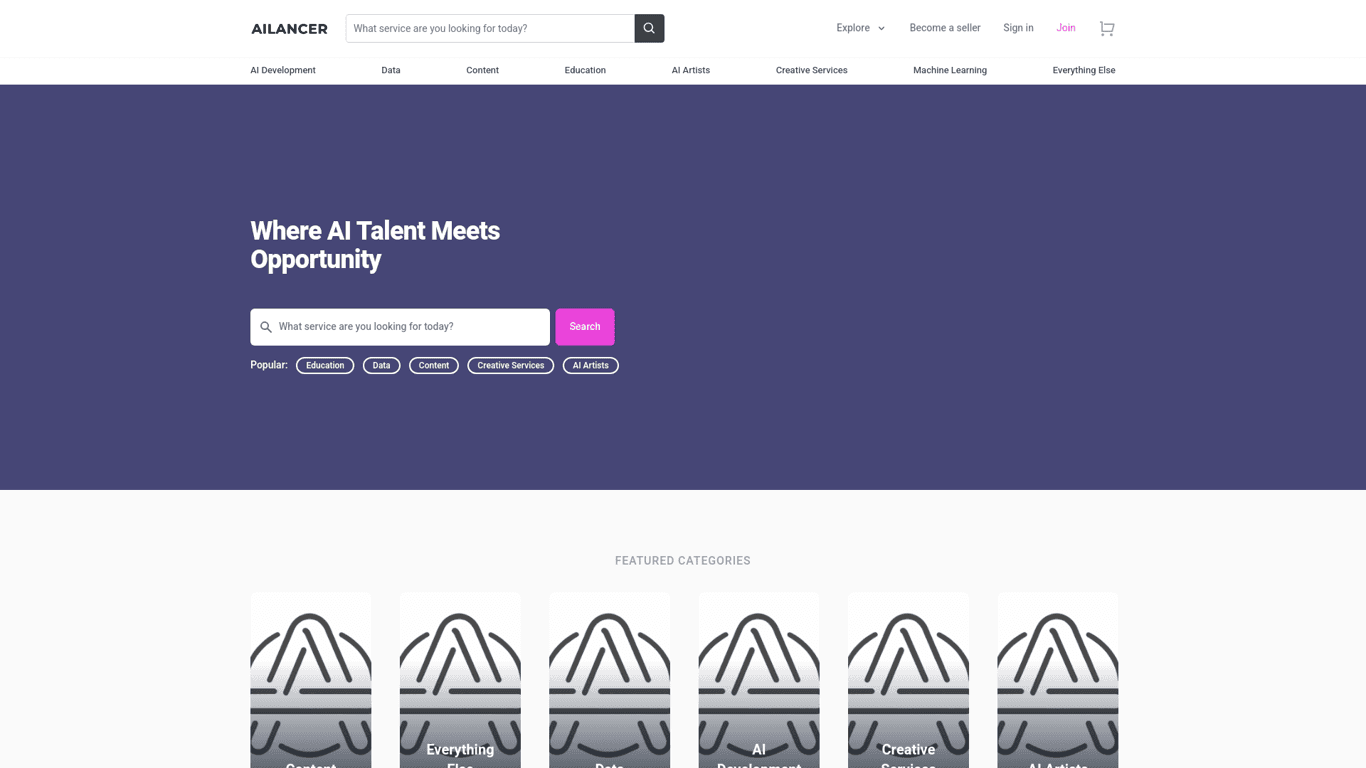Click Sign in link
Image resolution: width=1366 pixels, height=768 pixels.
coord(1018,28)
